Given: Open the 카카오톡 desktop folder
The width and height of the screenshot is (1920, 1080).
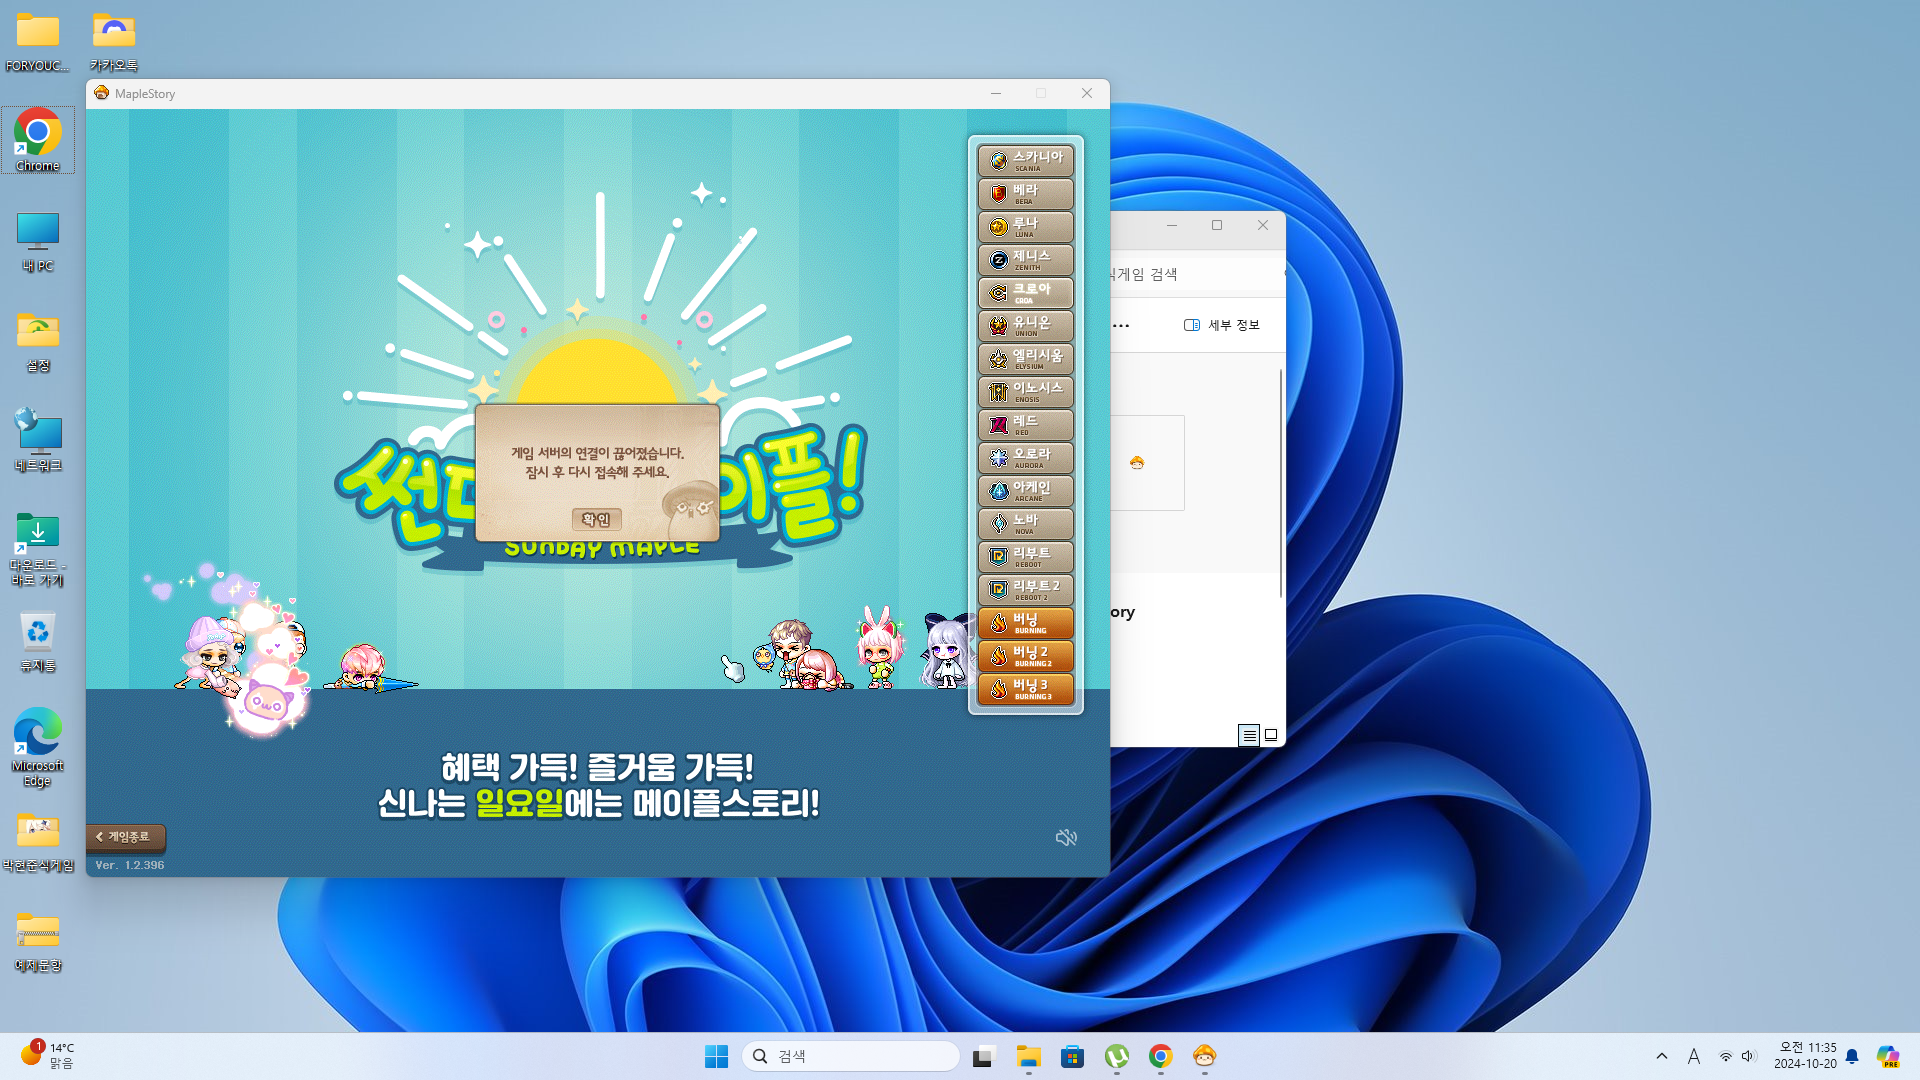Looking at the screenshot, I should click(114, 42).
